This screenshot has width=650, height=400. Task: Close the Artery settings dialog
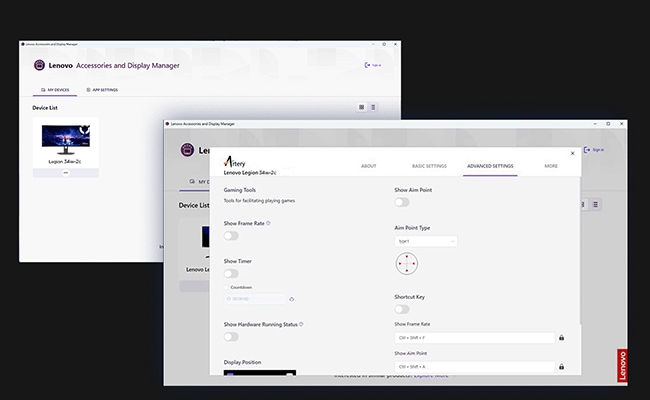click(x=572, y=153)
